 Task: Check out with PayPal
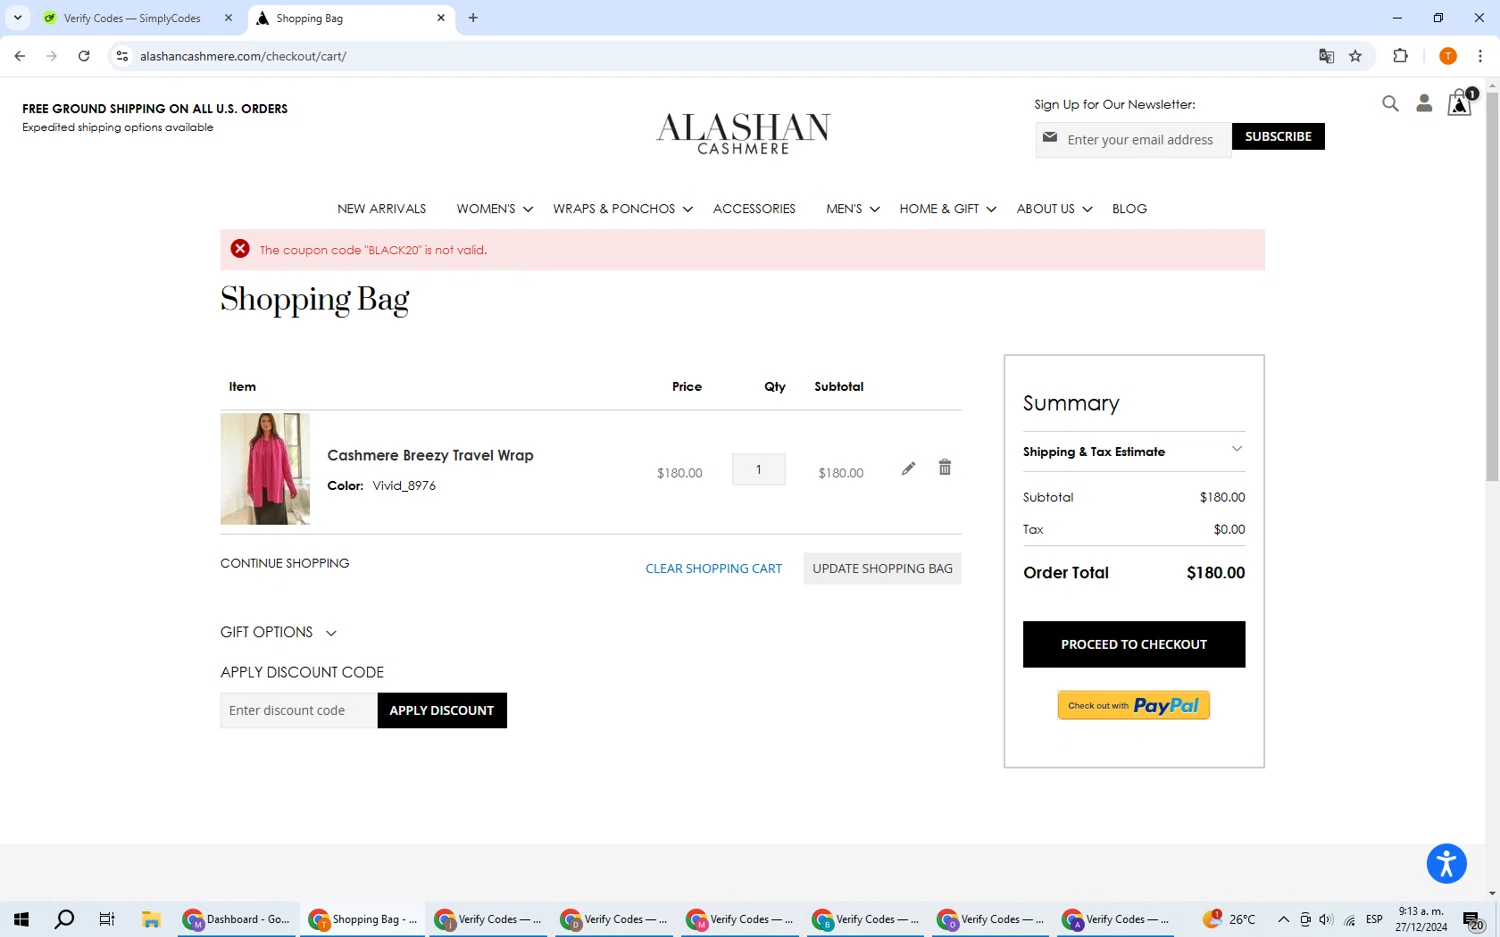pos(1133,705)
